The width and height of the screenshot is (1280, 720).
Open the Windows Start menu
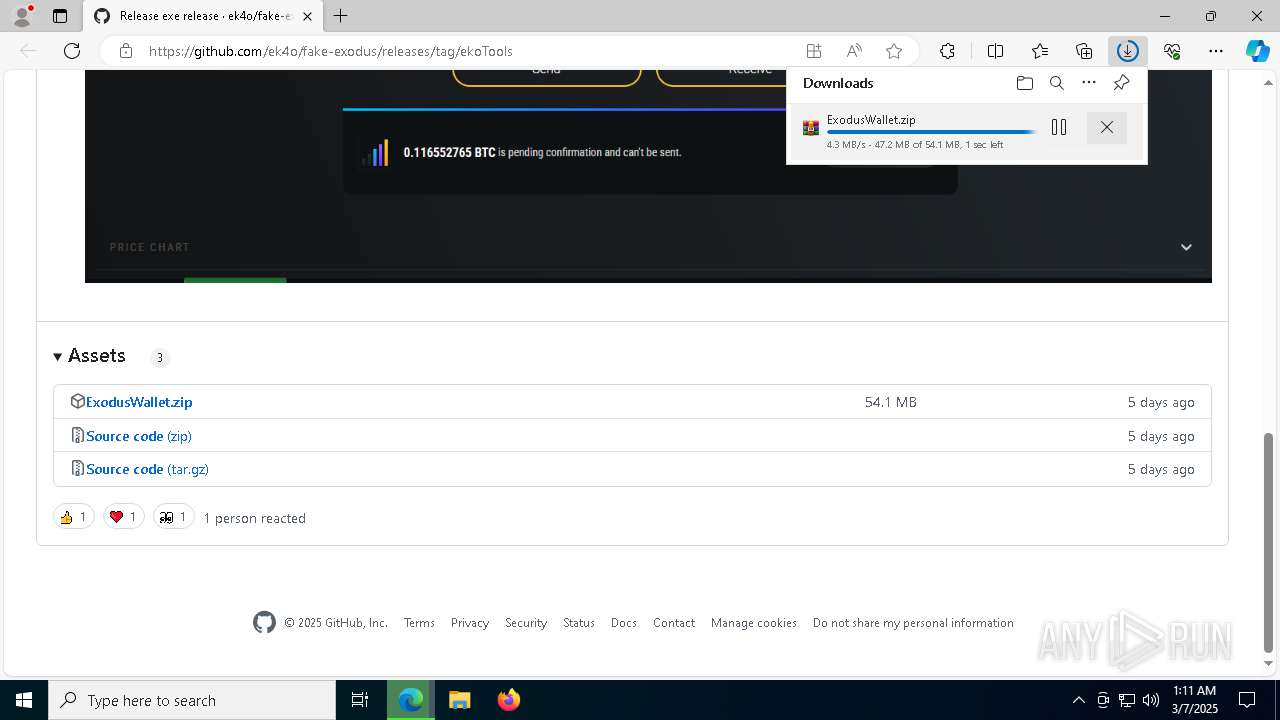(x=24, y=700)
